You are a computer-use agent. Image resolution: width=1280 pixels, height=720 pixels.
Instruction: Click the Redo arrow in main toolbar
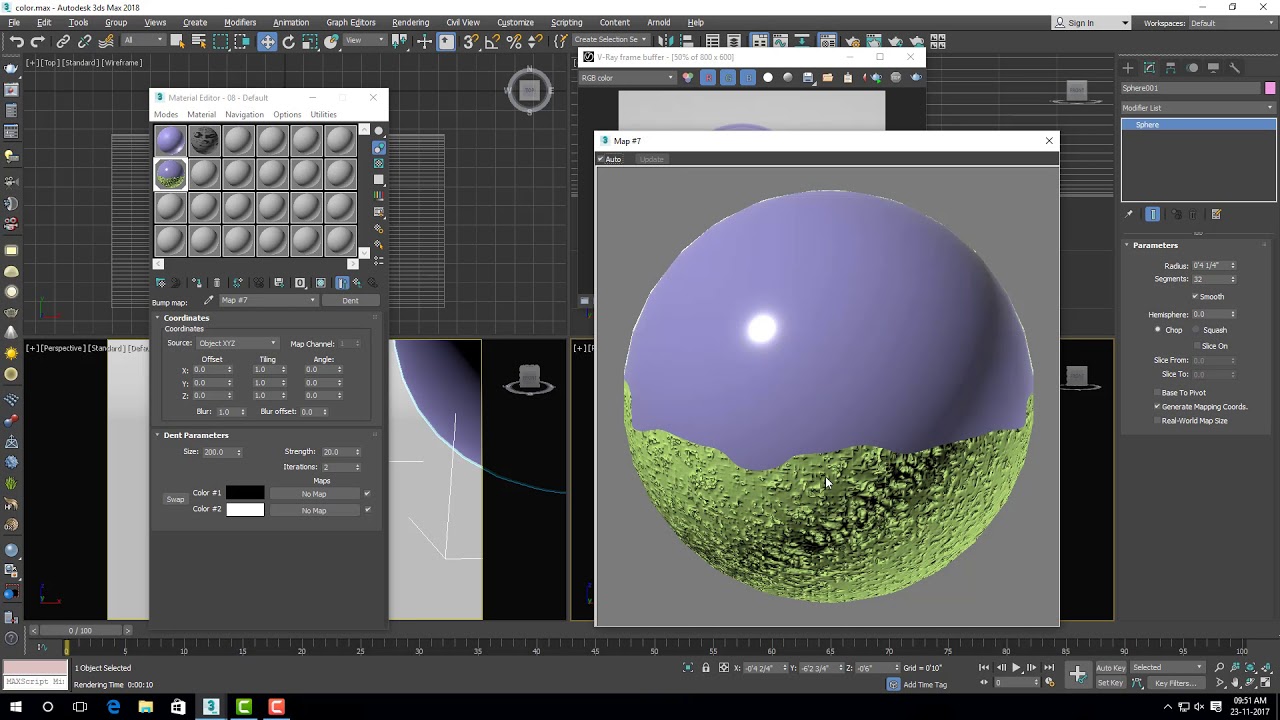coord(37,41)
